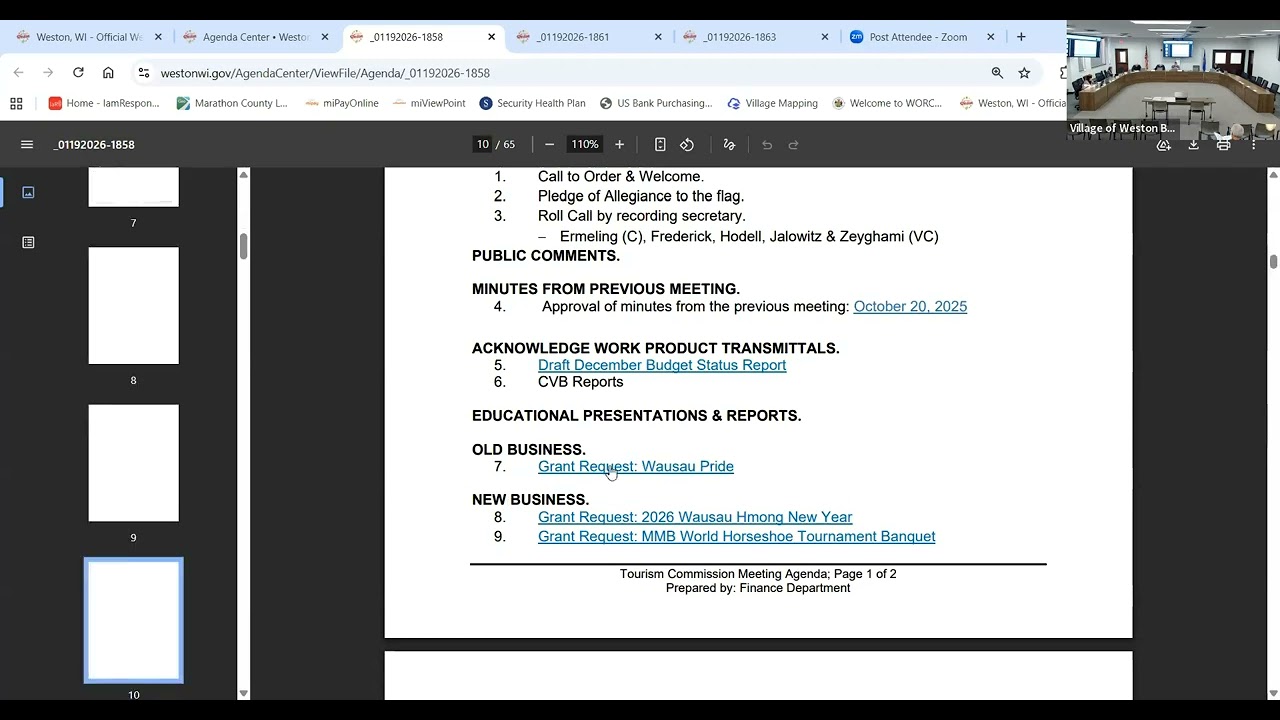Open the Home - IamRespon... bookmark
The image size is (1280, 720).
[104, 103]
